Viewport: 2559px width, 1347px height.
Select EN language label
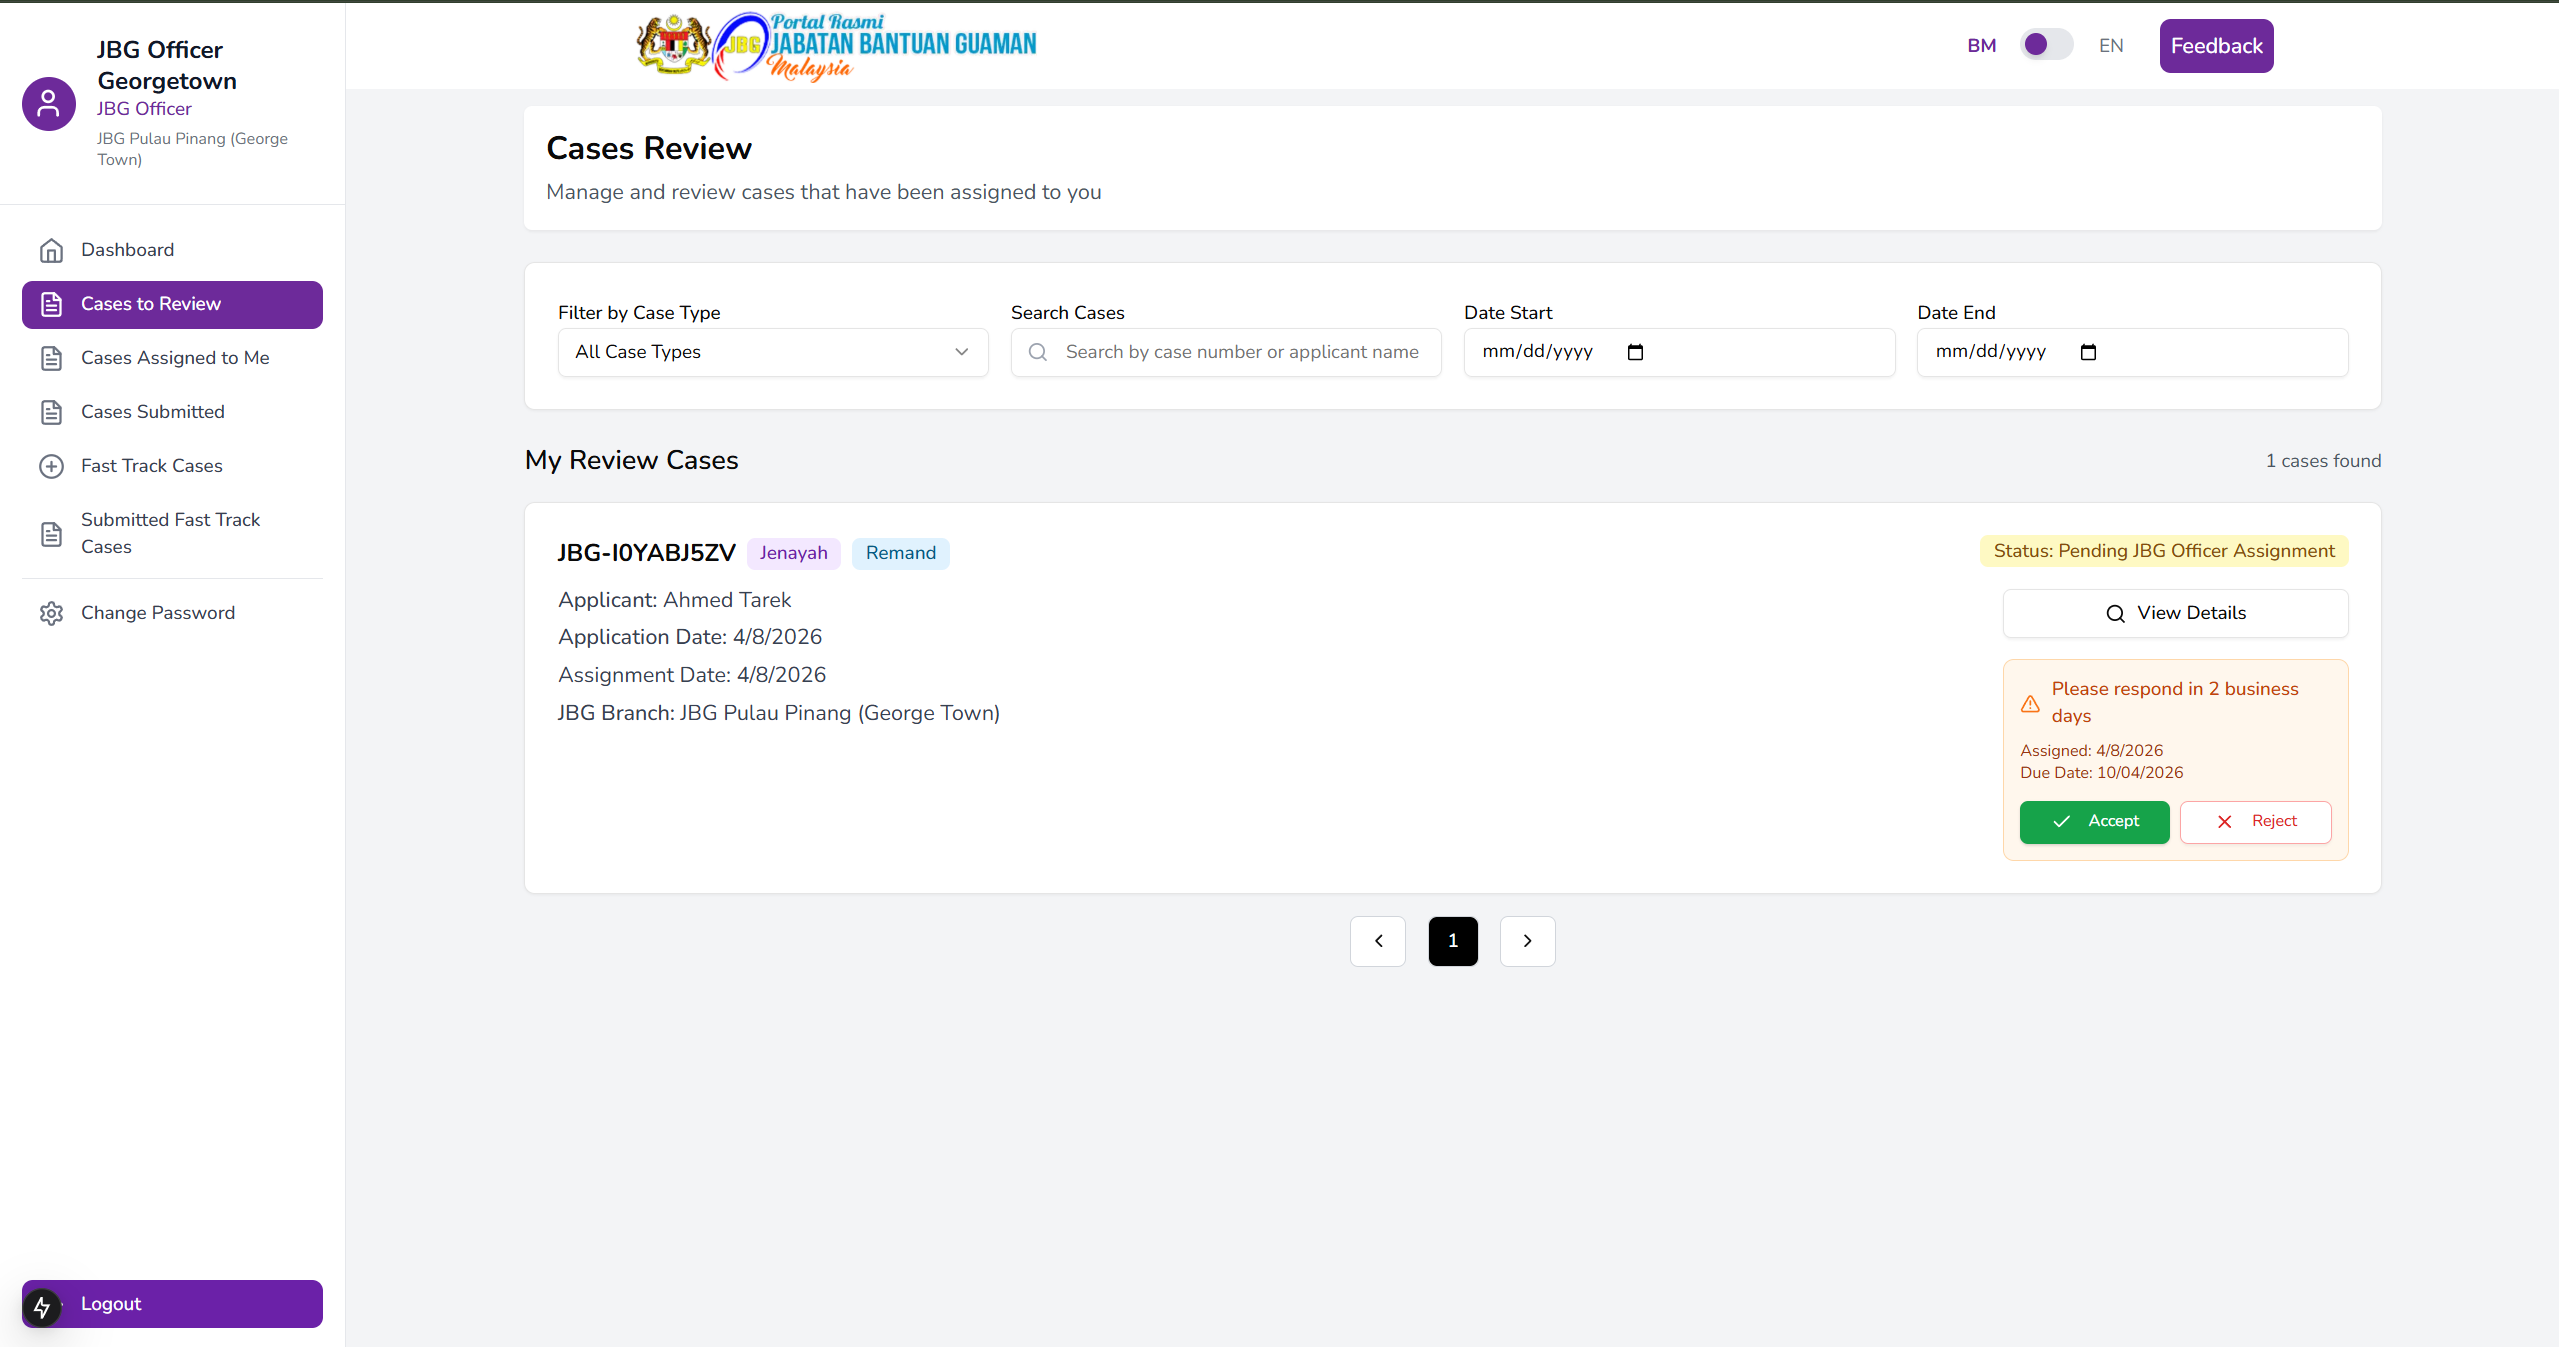pos(2110,46)
